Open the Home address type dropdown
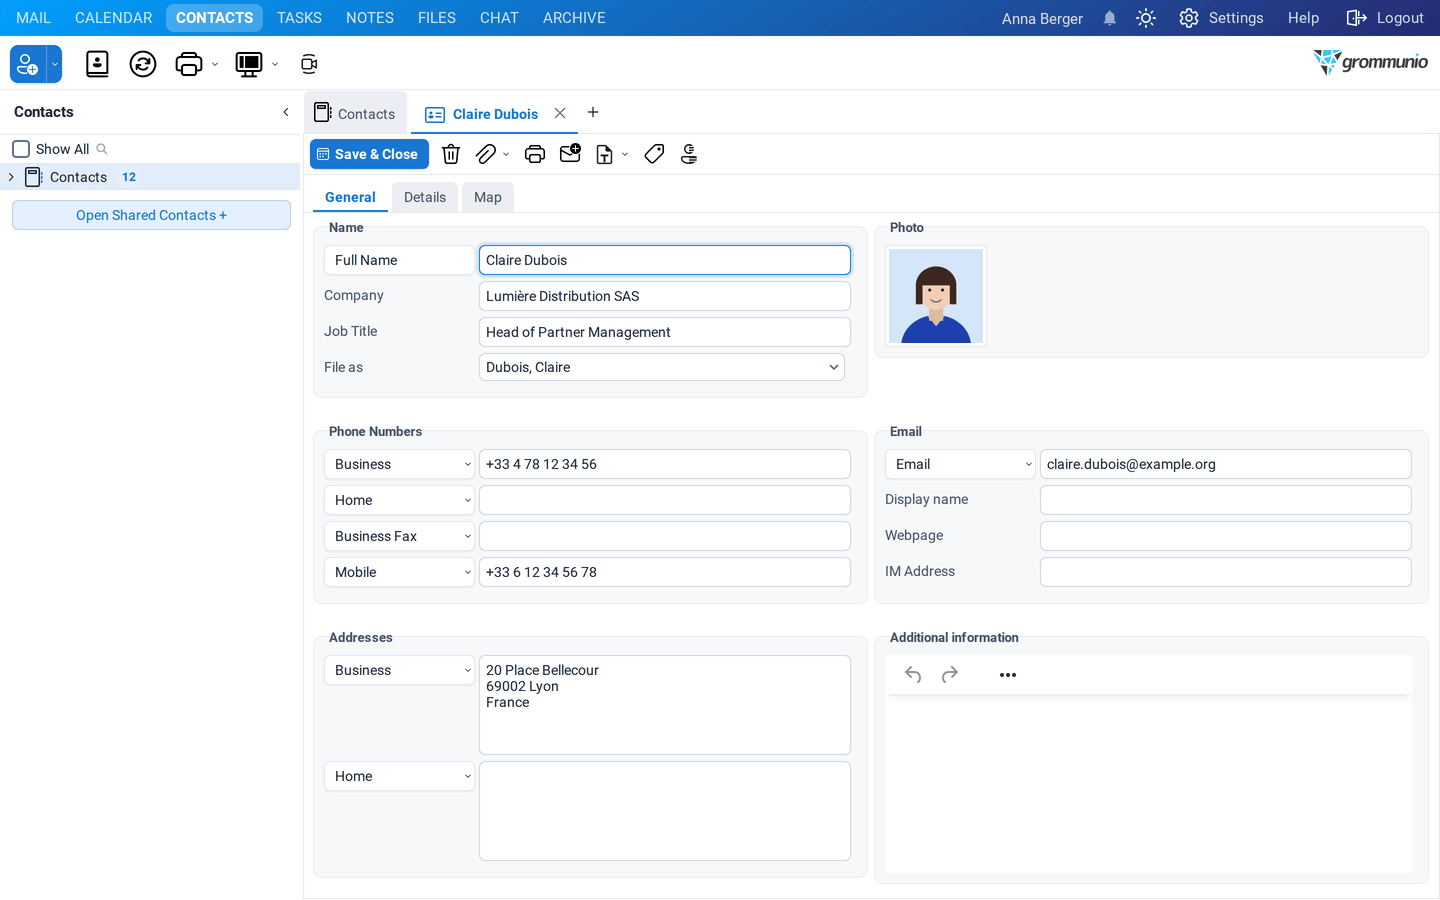The image size is (1440, 900). click(x=399, y=776)
